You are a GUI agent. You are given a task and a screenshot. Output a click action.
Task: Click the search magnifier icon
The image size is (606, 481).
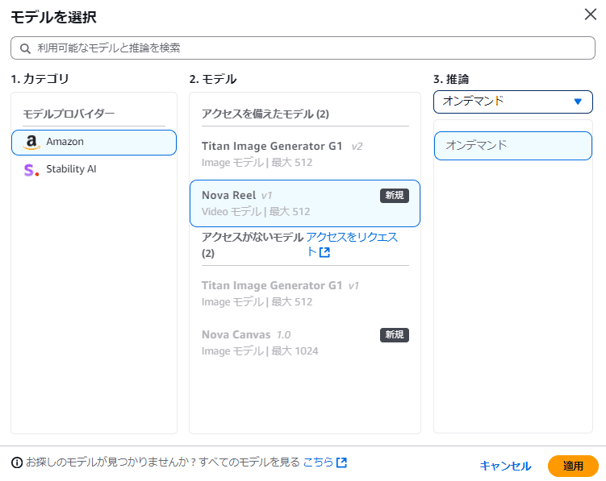[25, 48]
